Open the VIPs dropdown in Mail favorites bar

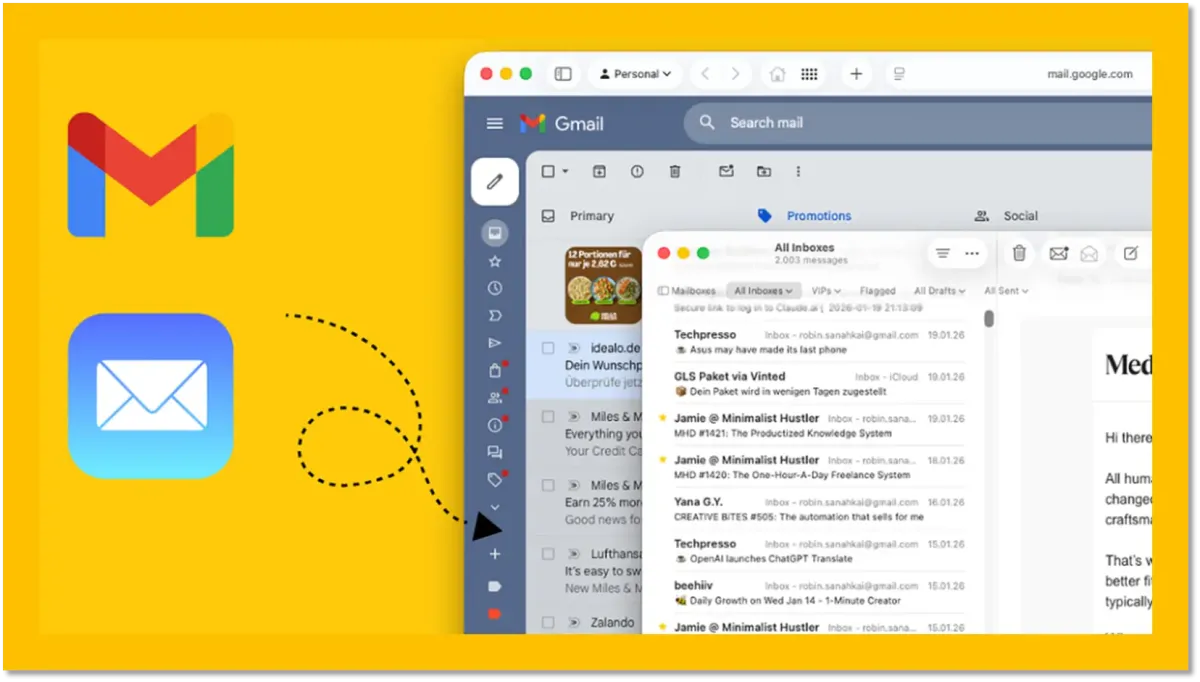click(826, 291)
